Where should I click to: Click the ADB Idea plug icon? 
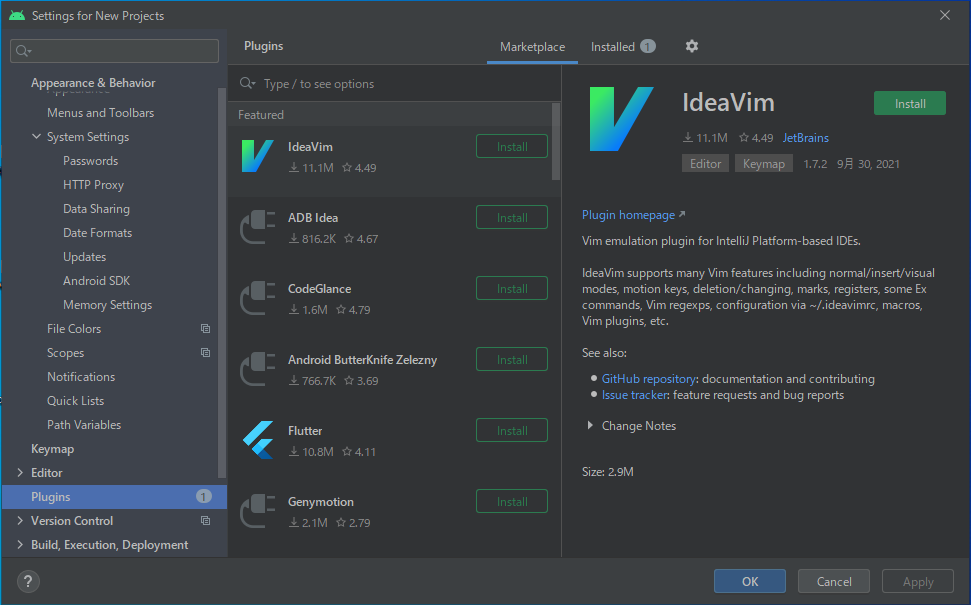pos(257,227)
